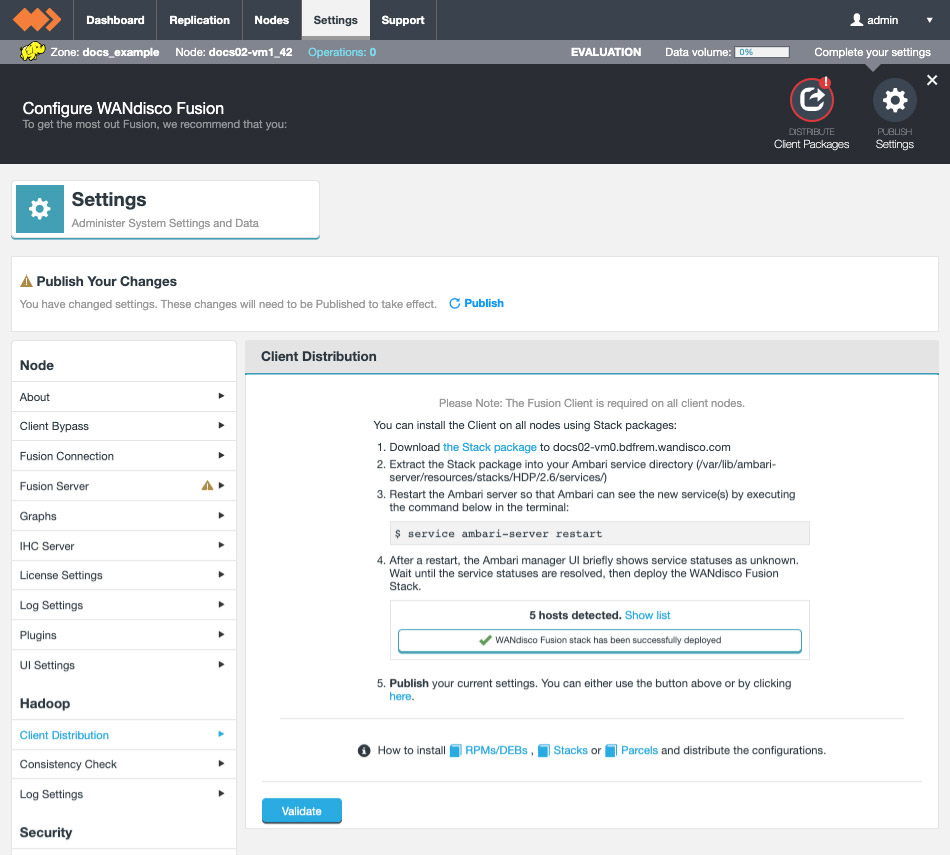This screenshot has width=950, height=855.
Task: Click the Client Distribution panel heading
Action: [x=319, y=356]
